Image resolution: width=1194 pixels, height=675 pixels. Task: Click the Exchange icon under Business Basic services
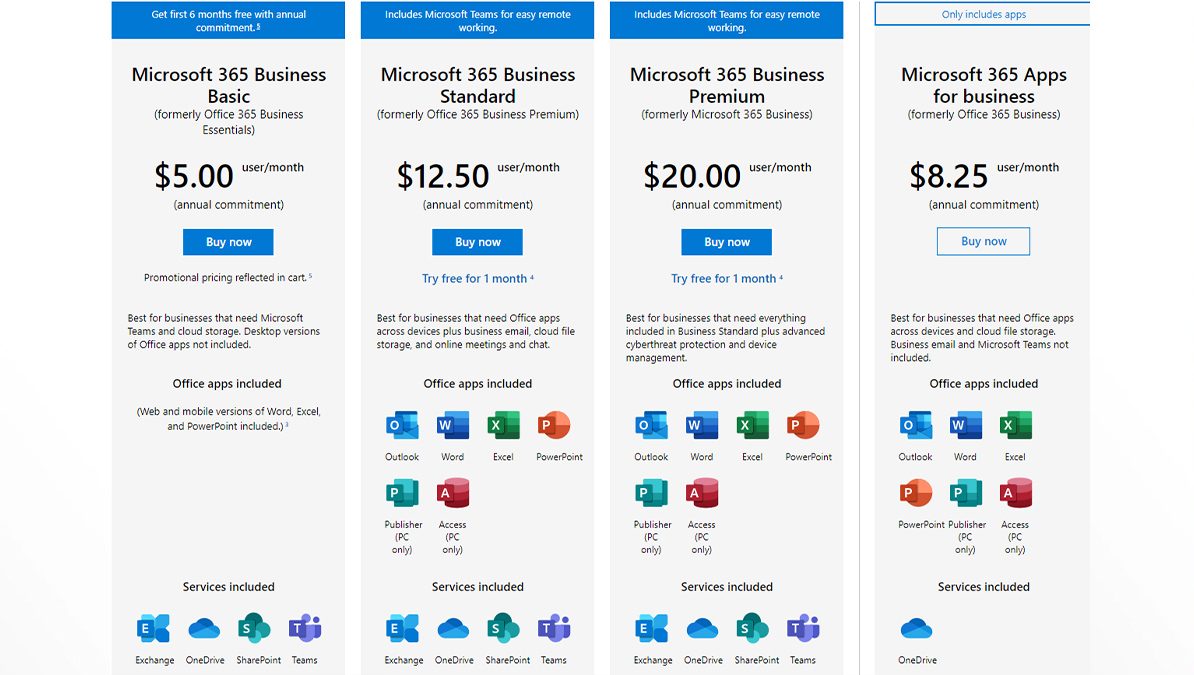[155, 628]
